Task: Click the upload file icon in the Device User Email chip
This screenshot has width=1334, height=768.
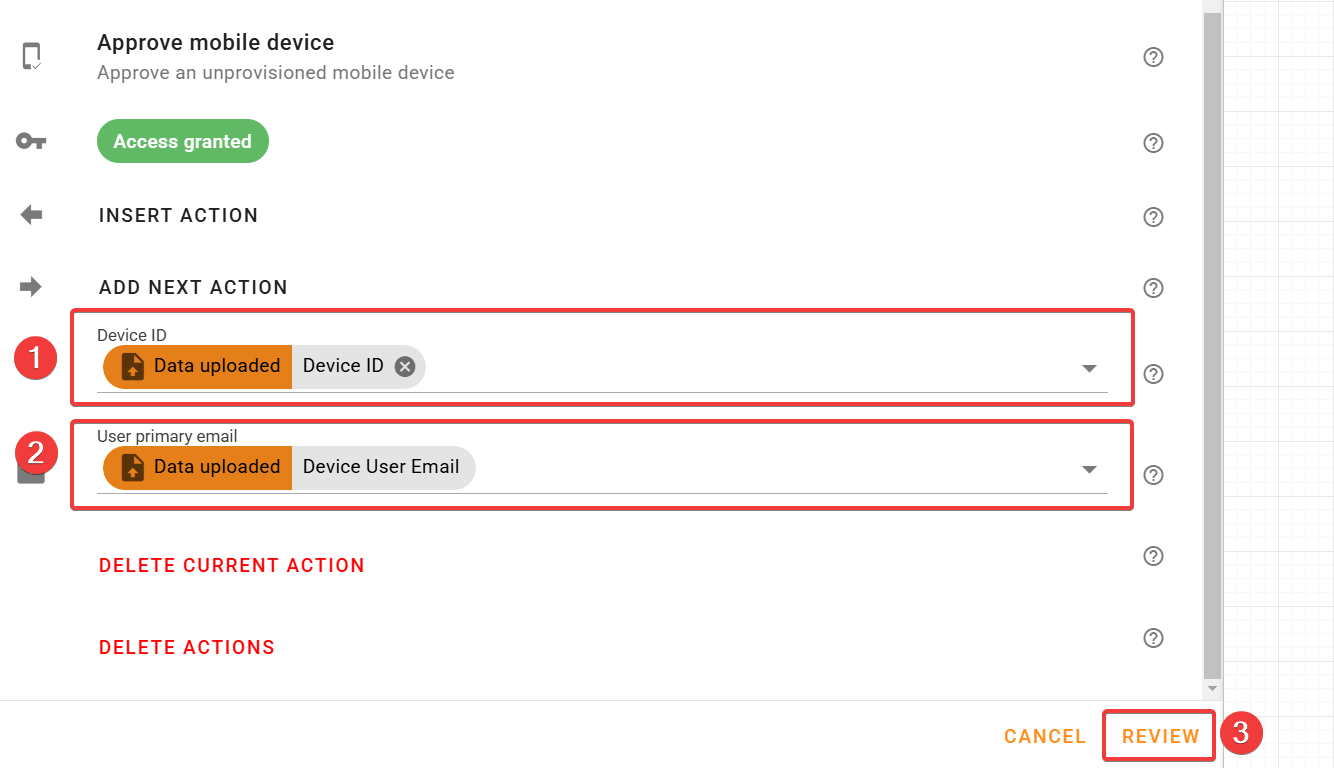Action: [x=132, y=468]
